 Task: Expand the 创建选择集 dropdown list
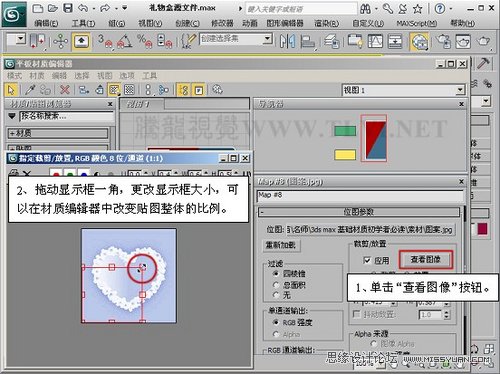coord(267,39)
